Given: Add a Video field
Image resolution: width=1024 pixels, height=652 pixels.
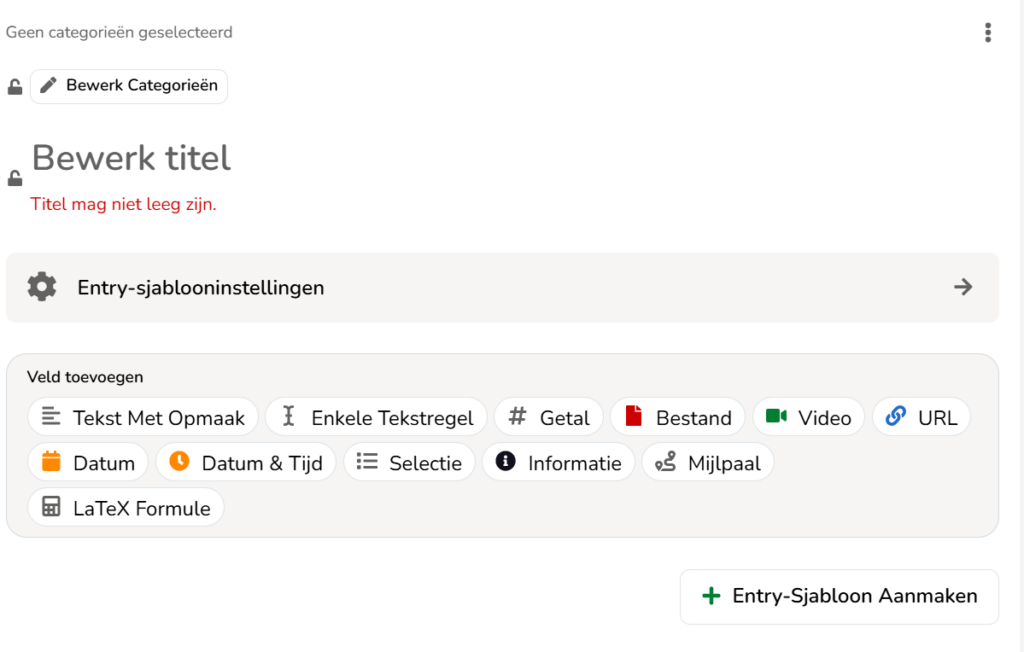Looking at the screenshot, I should tap(808, 417).
